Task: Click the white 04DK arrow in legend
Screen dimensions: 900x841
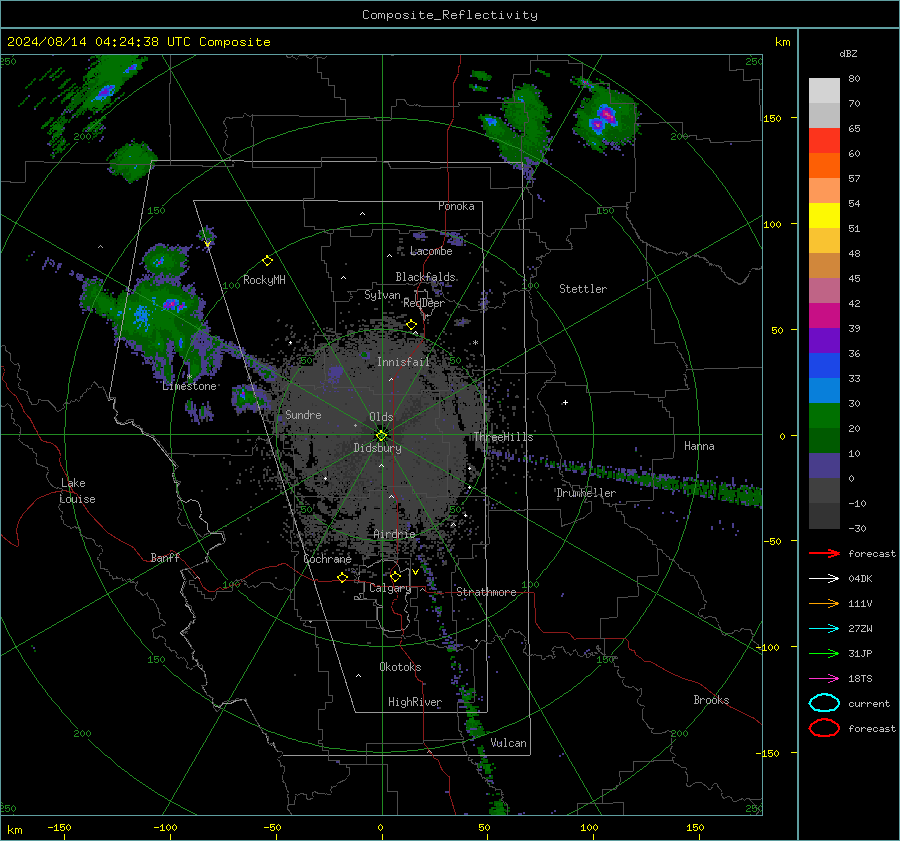Action: [824, 579]
